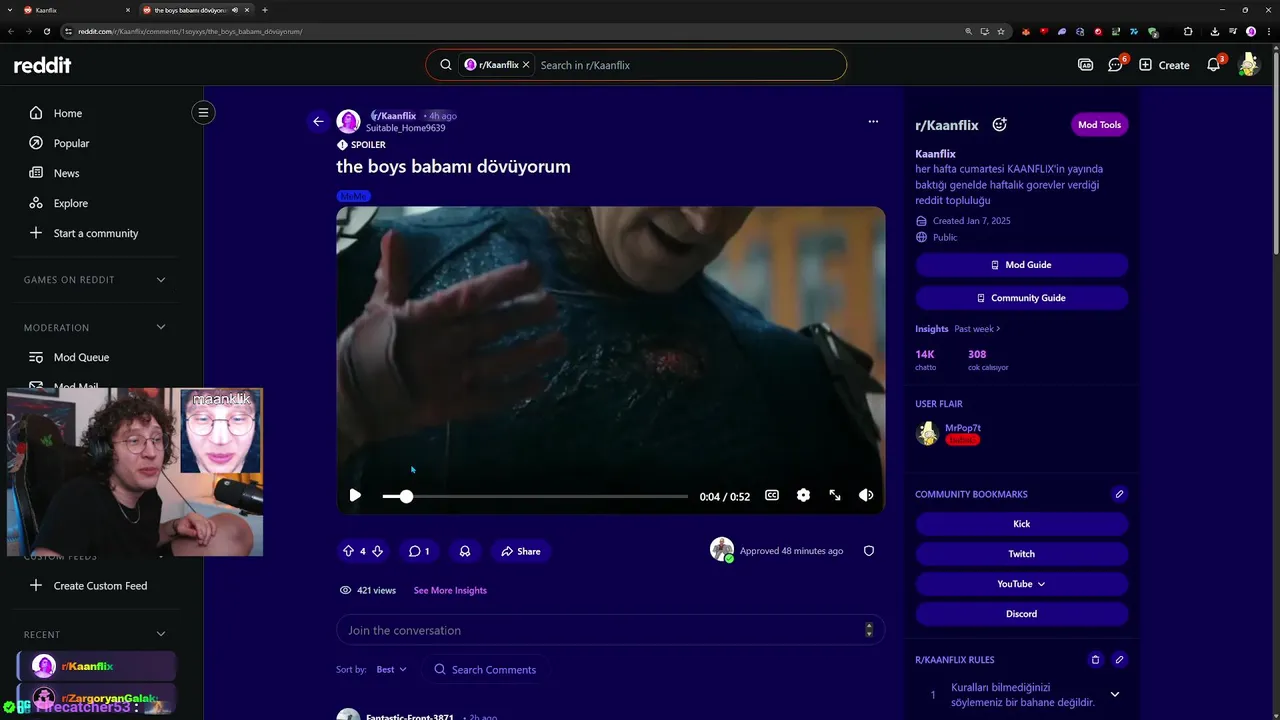Viewport: 1280px width, 720px height.
Task: Toggle closed captions on the video
Action: click(x=772, y=495)
